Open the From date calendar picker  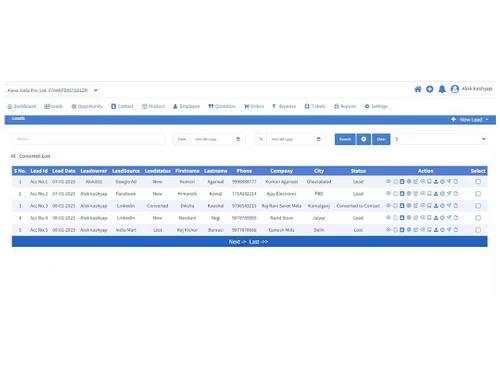pyautogui.click(x=238, y=139)
